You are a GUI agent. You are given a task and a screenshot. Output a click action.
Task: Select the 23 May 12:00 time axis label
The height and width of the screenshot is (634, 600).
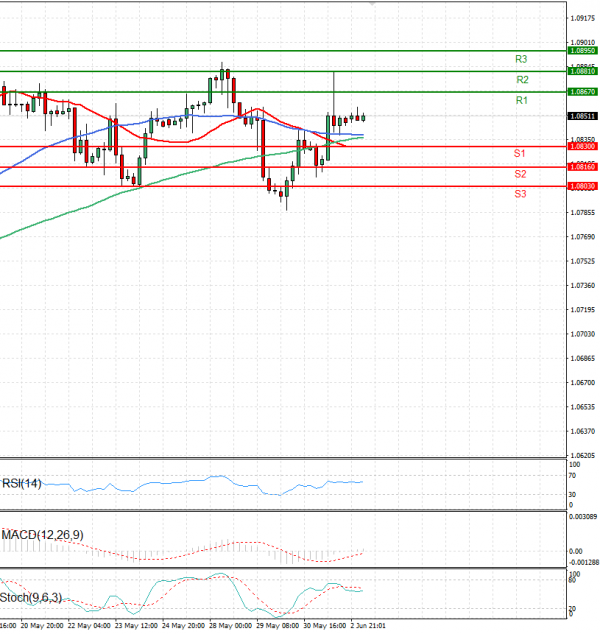pyautogui.click(x=134, y=624)
